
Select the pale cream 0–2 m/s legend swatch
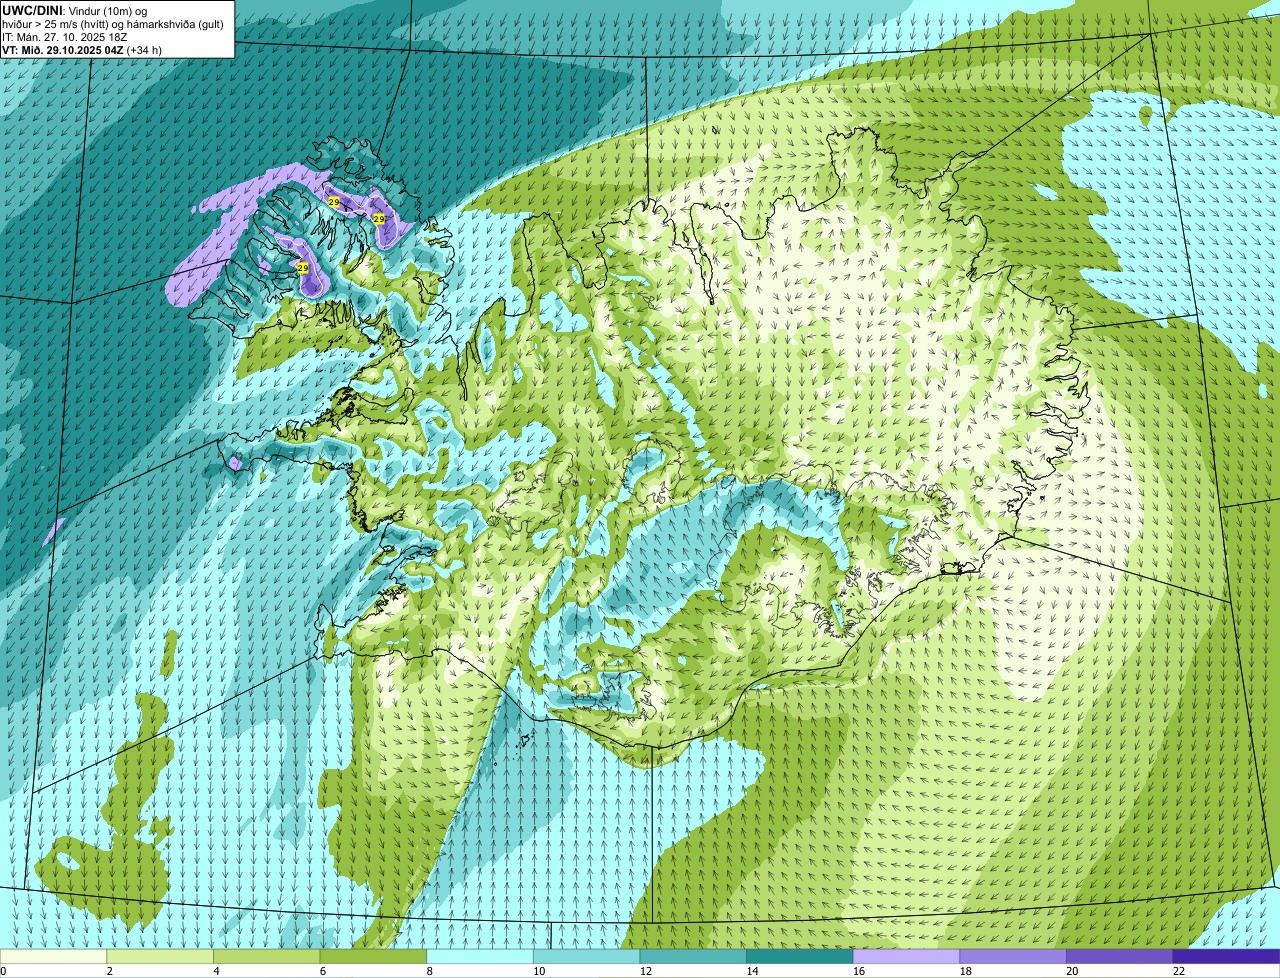[x=53, y=956]
